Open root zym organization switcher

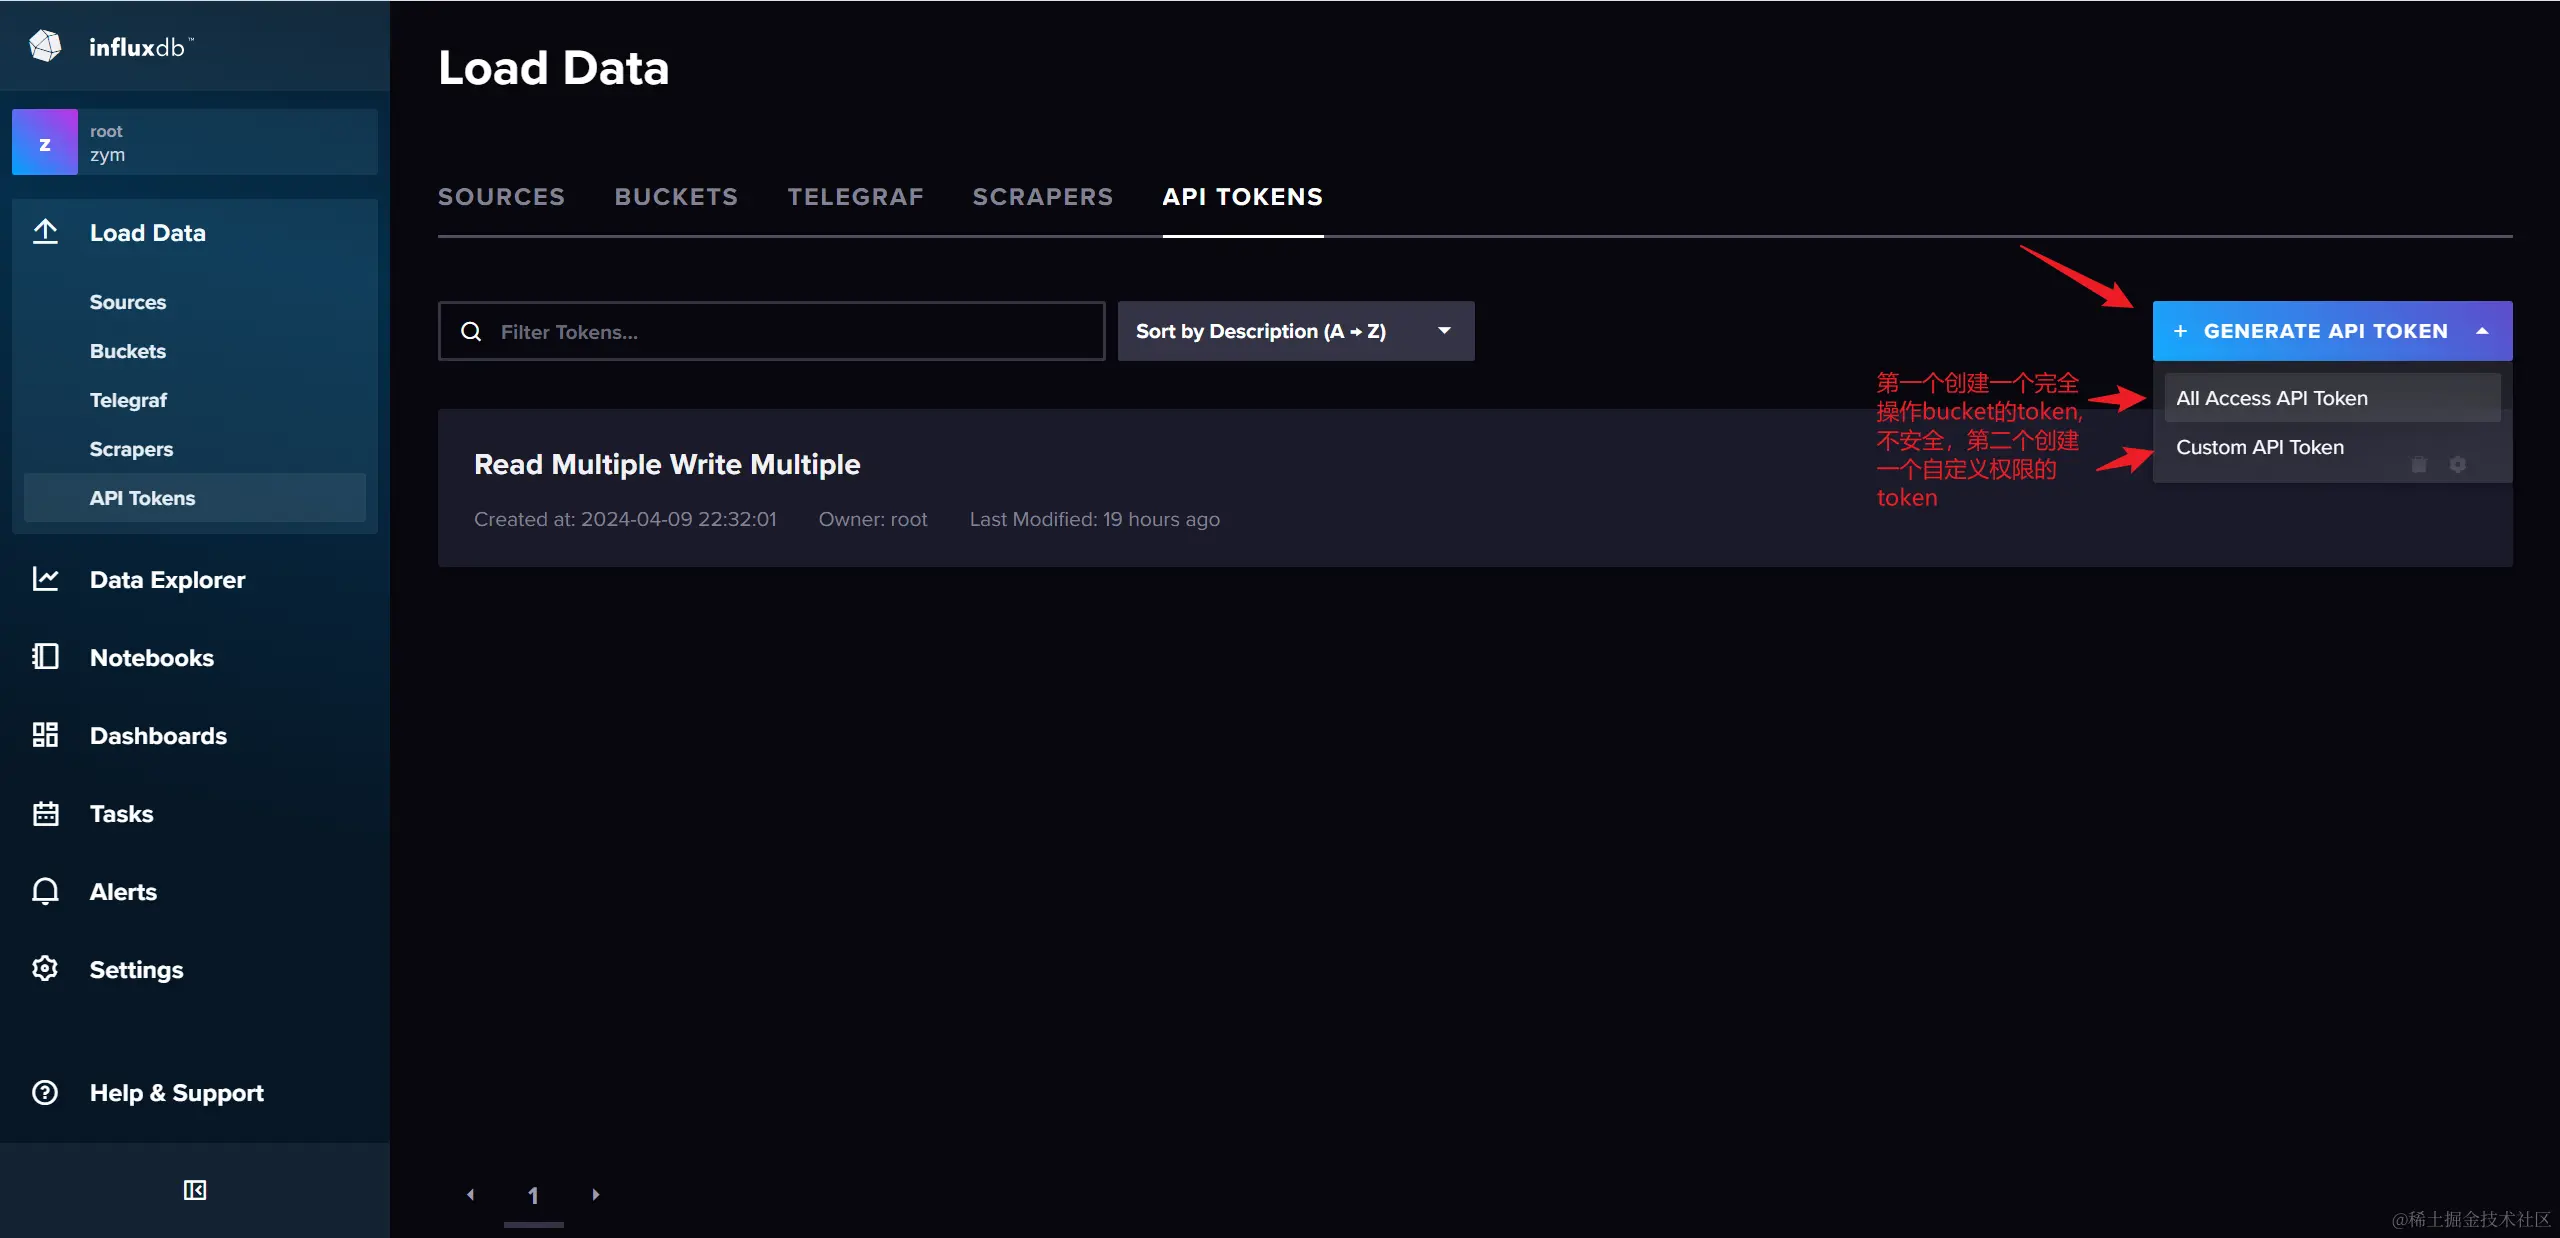click(195, 142)
